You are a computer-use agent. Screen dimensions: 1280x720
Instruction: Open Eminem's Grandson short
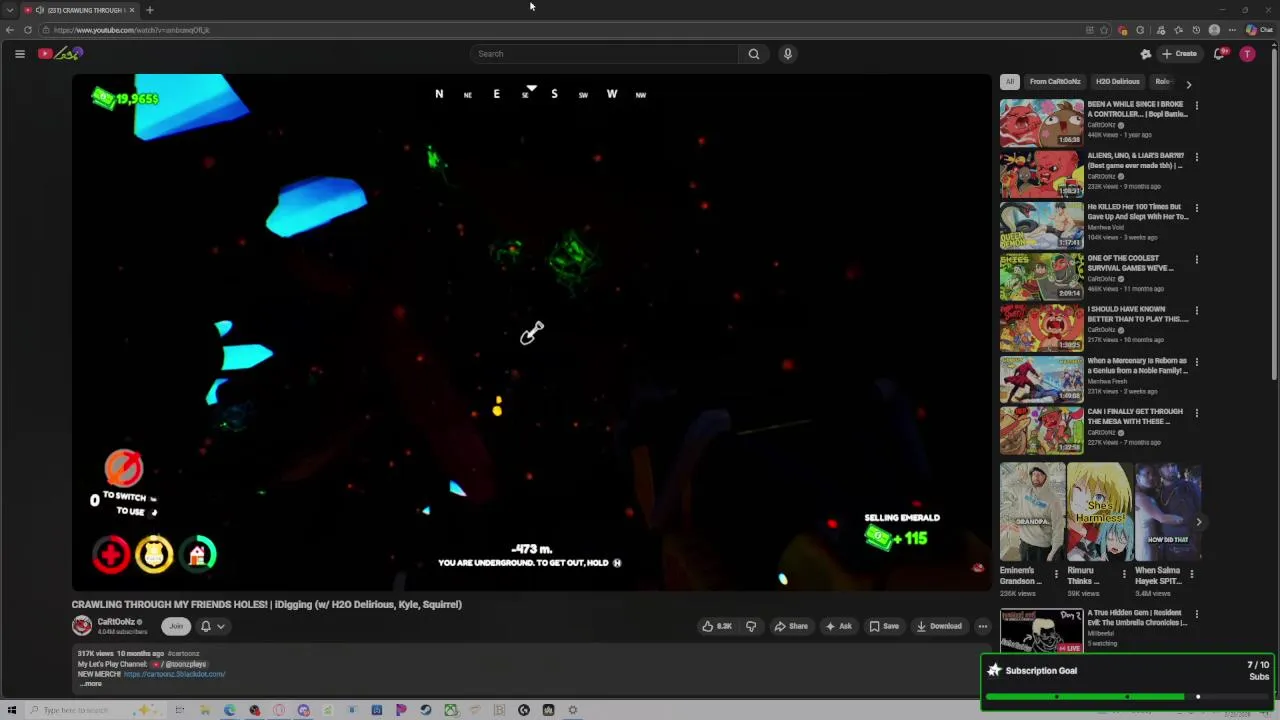click(1032, 511)
